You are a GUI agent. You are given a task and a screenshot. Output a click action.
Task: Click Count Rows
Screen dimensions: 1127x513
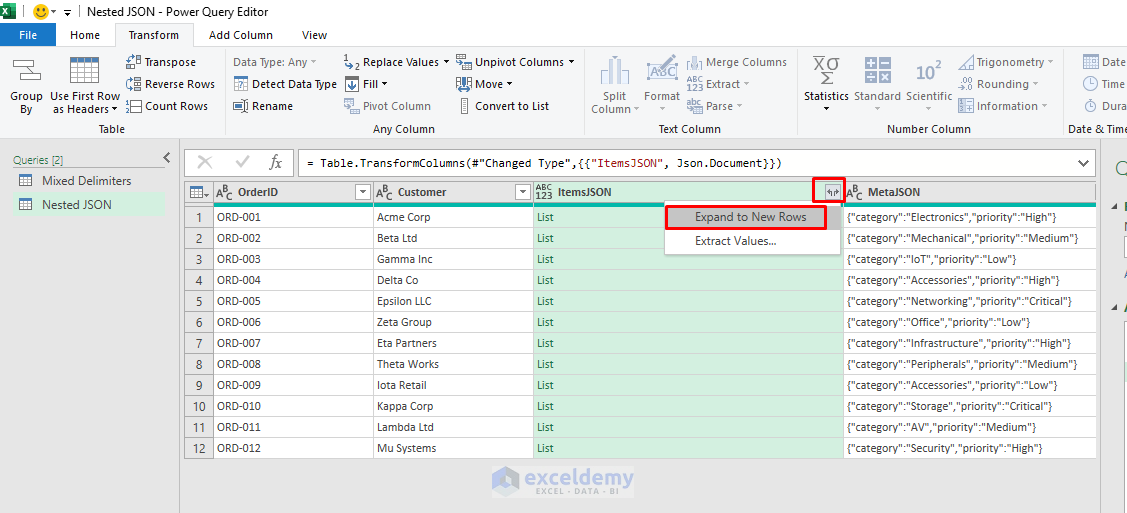click(167, 106)
